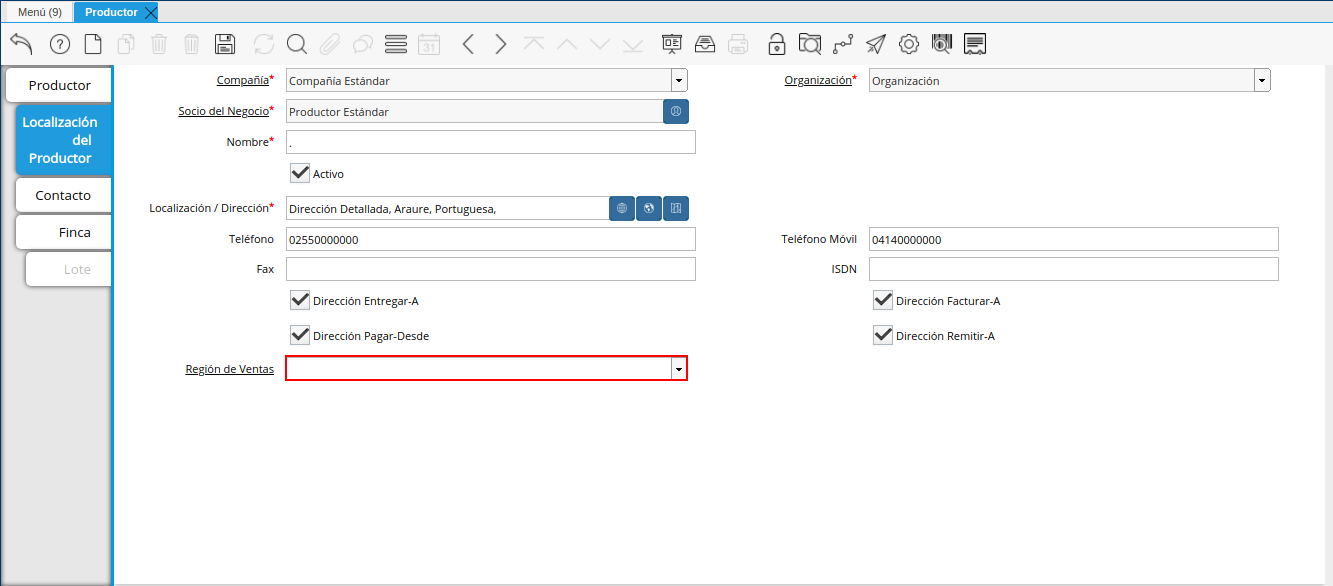Go to next record right chevron

tap(501, 44)
